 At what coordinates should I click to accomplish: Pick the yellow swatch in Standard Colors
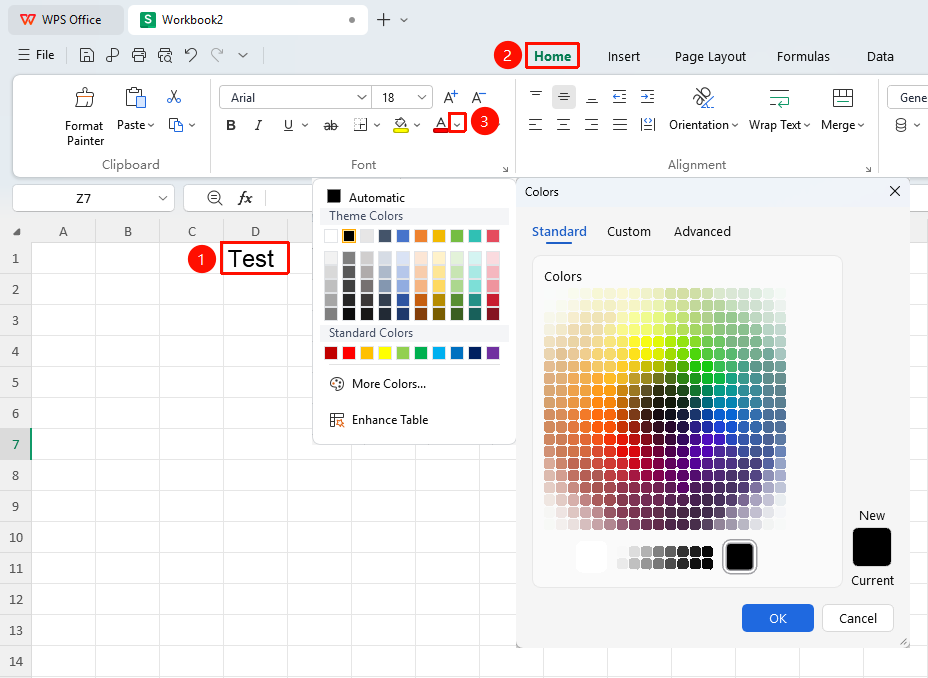pyautogui.click(x=385, y=353)
